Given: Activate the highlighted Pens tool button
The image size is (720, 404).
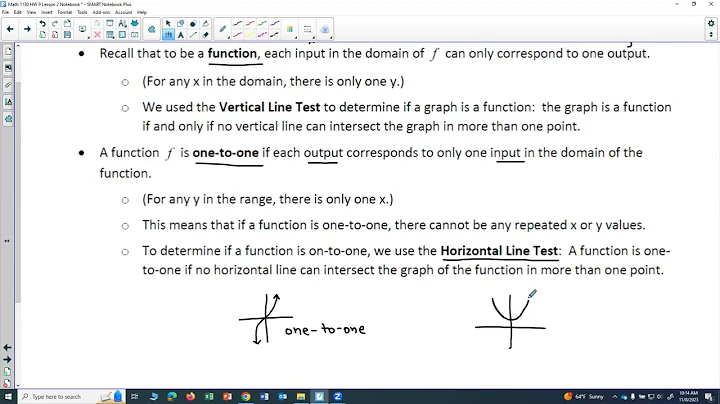Looking at the screenshot, I should pyautogui.click(x=168, y=34).
